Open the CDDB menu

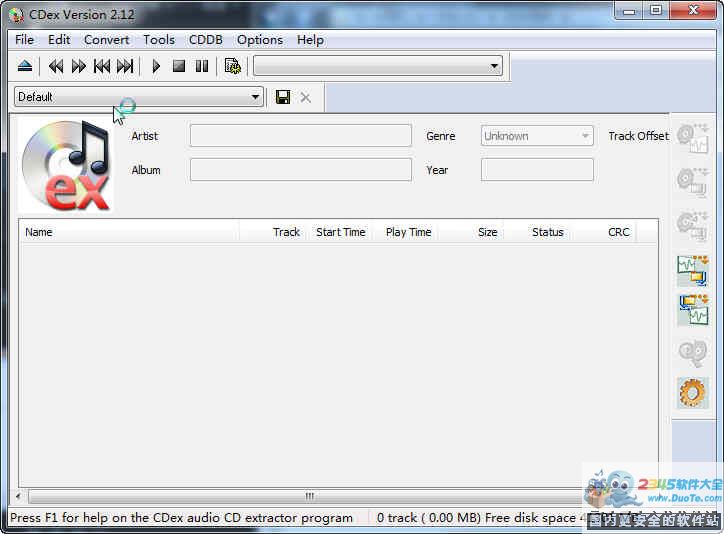(x=205, y=40)
